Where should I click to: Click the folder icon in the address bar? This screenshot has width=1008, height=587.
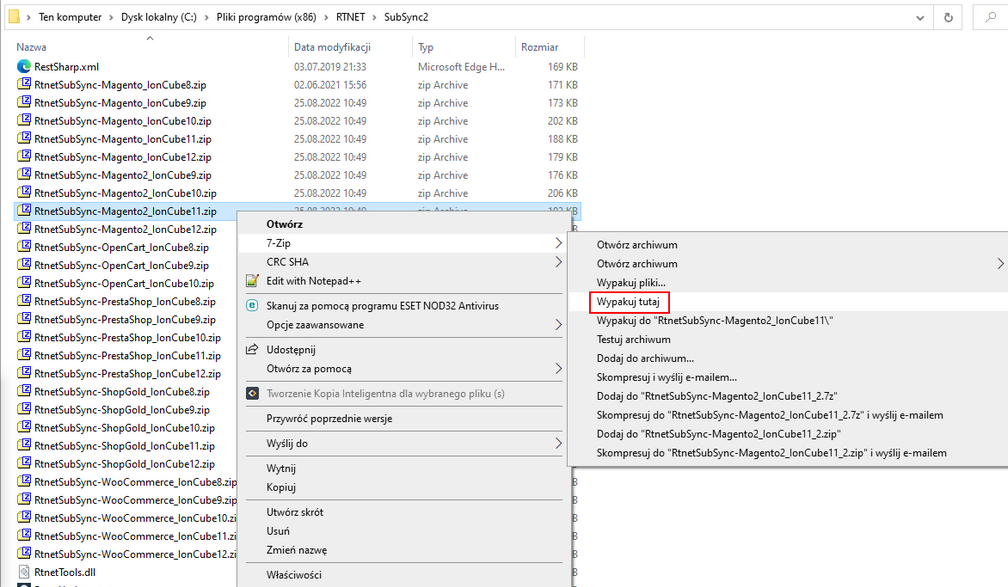point(14,17)
